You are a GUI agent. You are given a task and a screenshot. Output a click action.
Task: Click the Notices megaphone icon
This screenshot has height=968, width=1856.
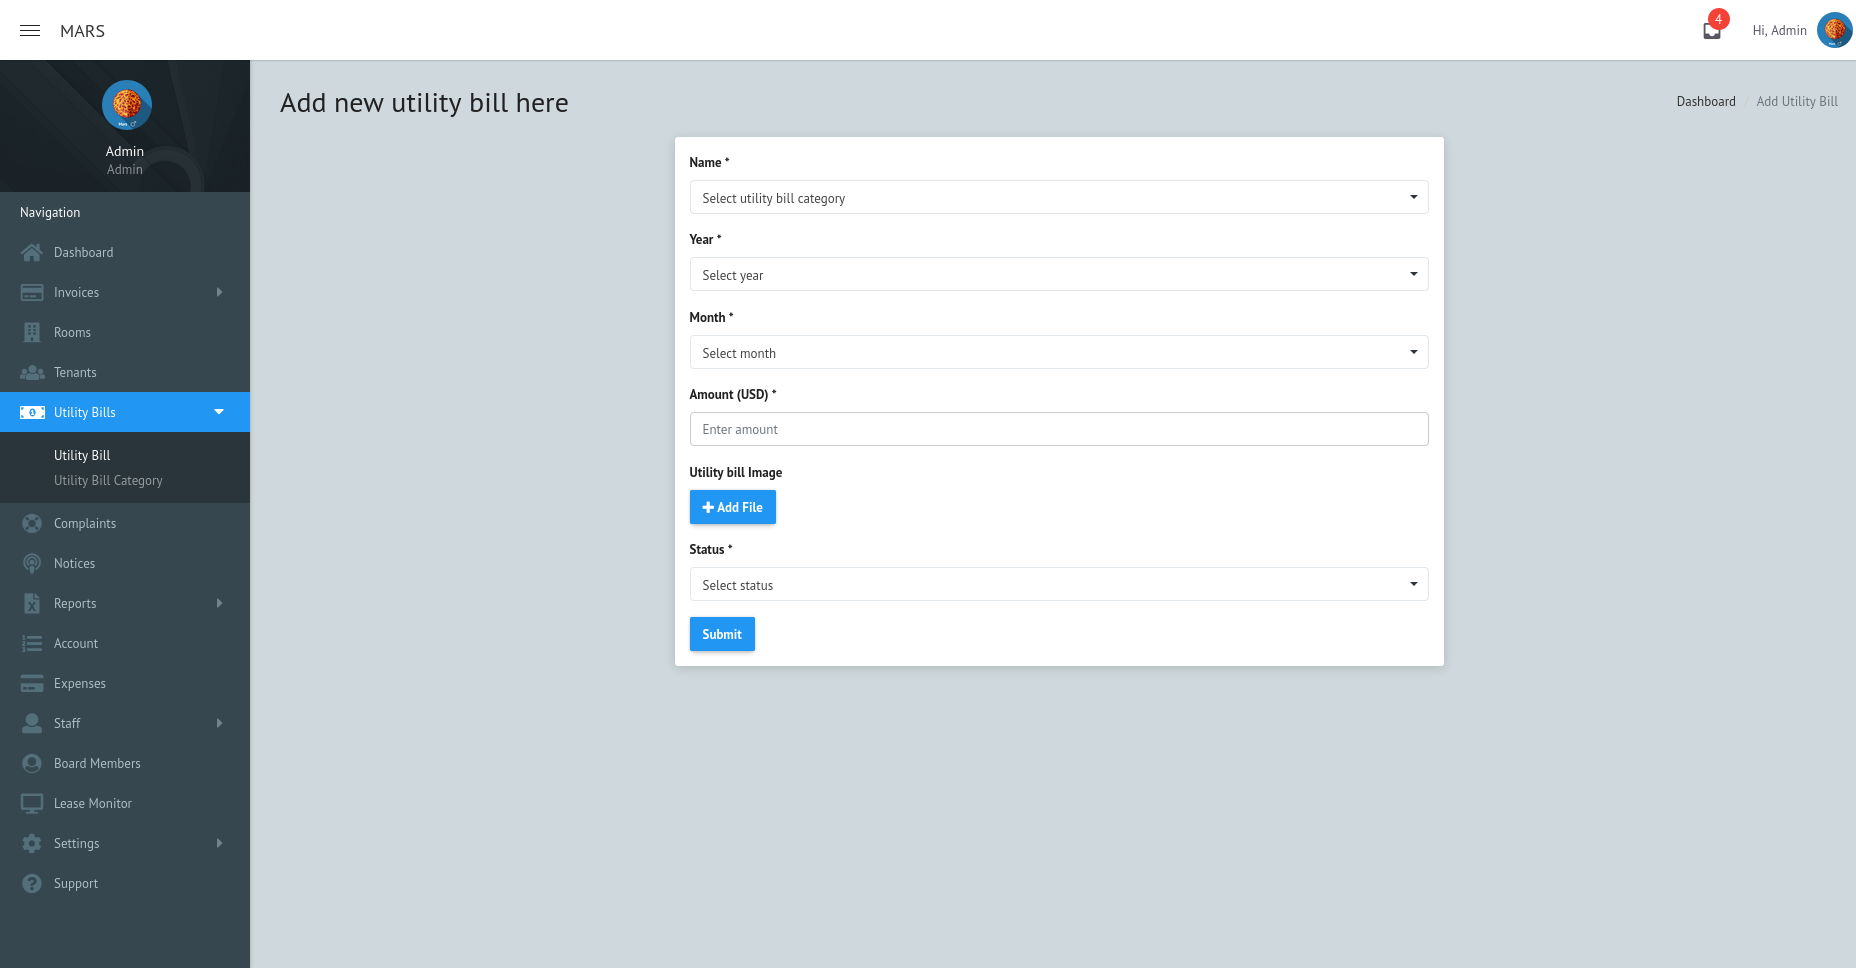click(32, 563)
